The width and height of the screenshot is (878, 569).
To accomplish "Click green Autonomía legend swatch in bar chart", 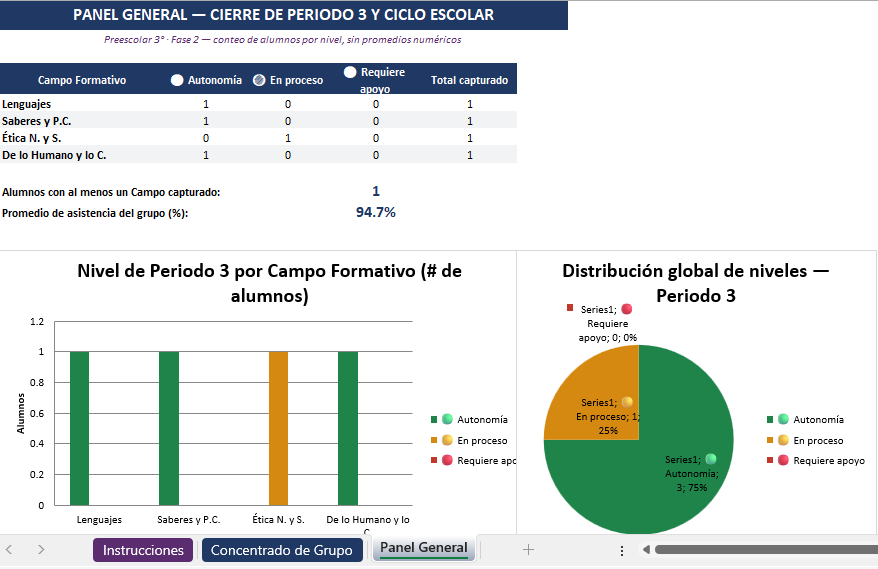I will [433, 419].
